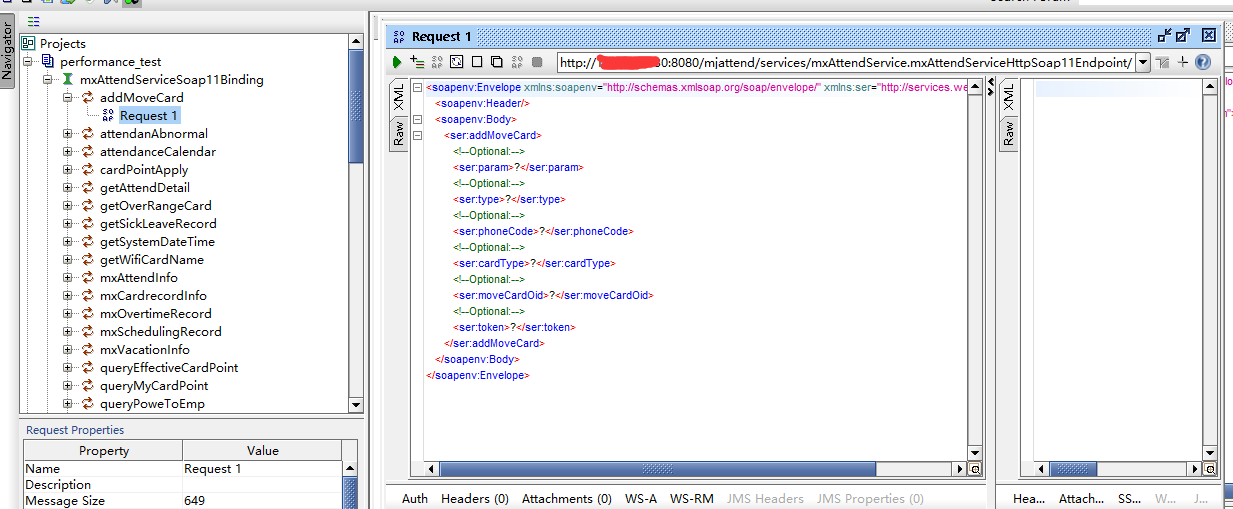Click the cancel request stop icon

pos(537,62)
